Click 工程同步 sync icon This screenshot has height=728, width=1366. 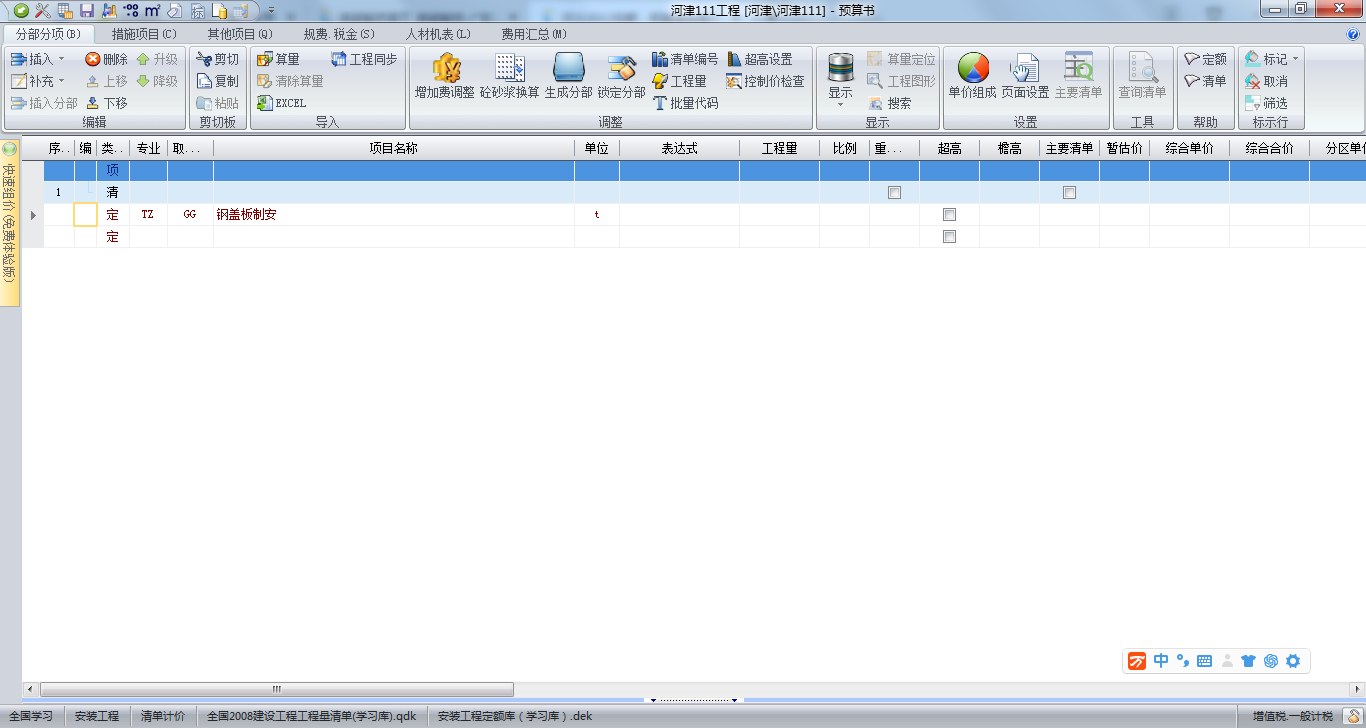[339, 59]
